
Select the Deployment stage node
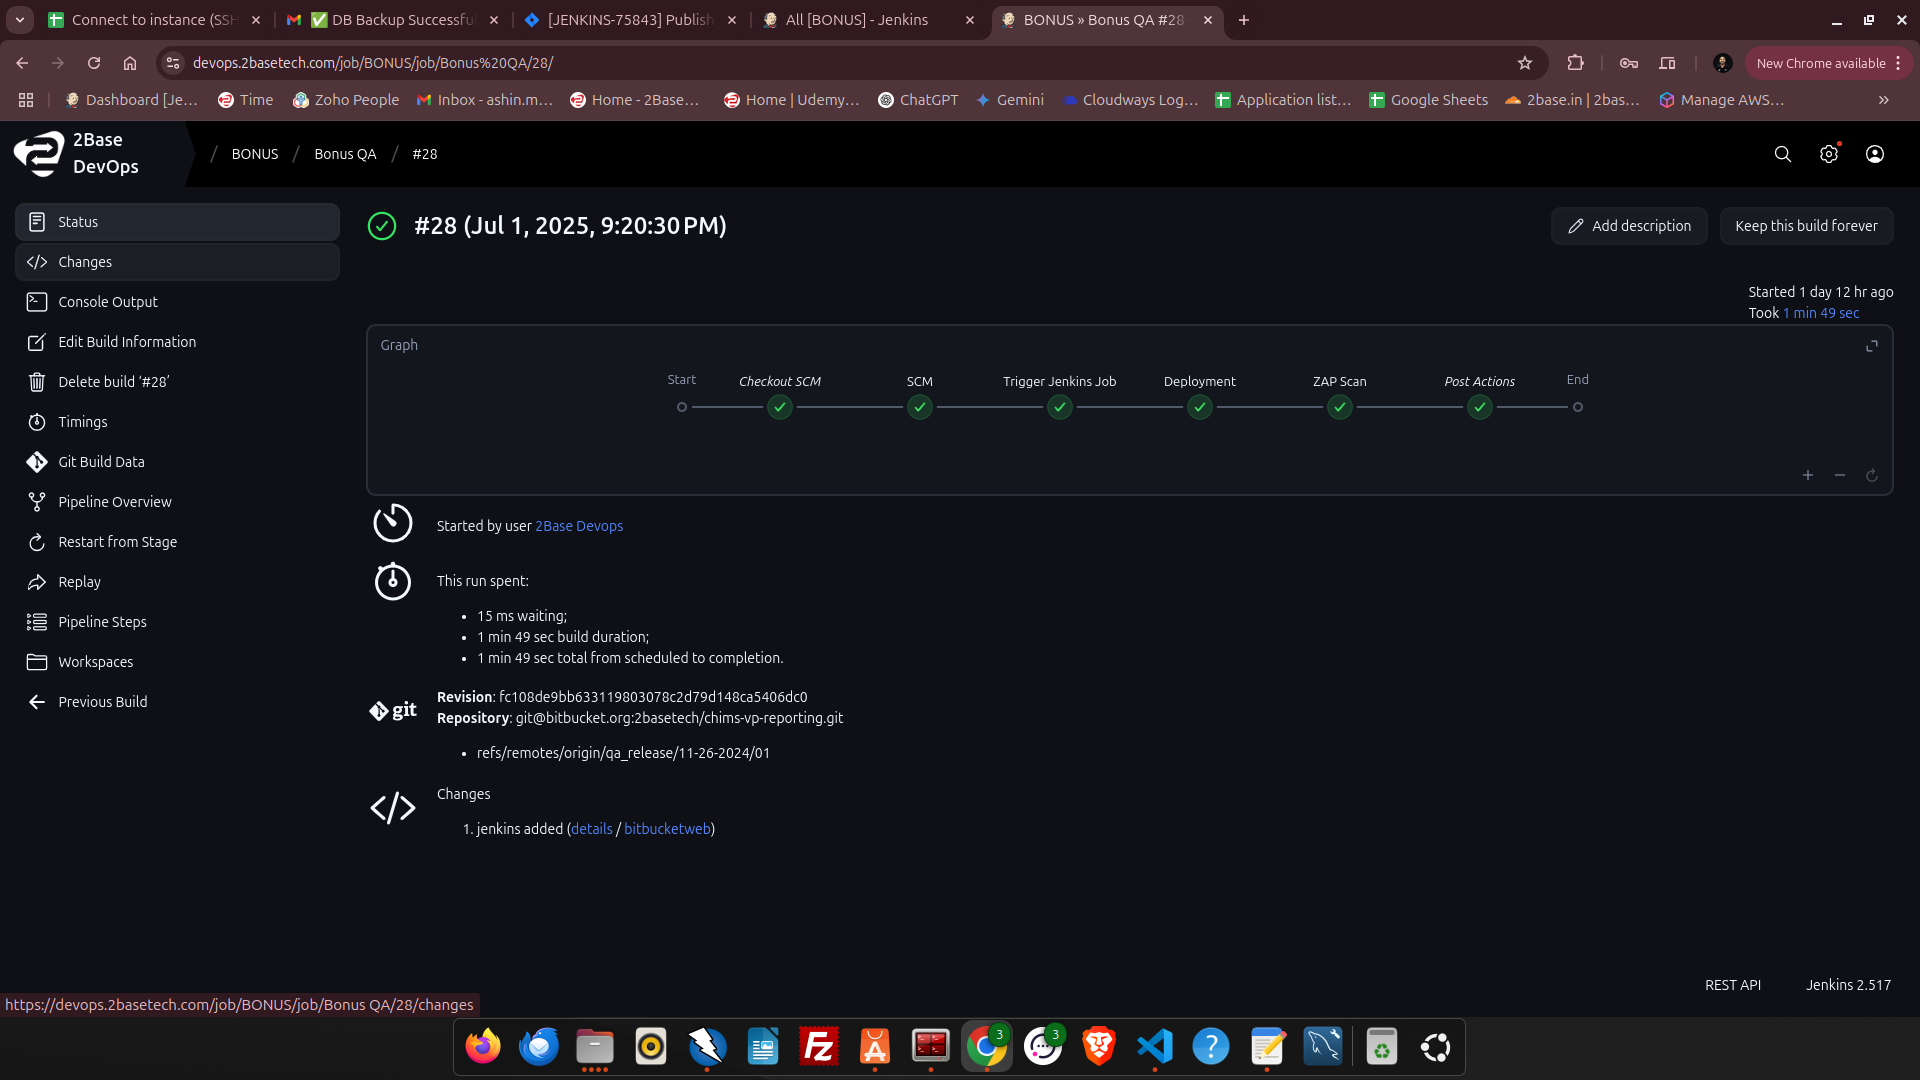1200,407
